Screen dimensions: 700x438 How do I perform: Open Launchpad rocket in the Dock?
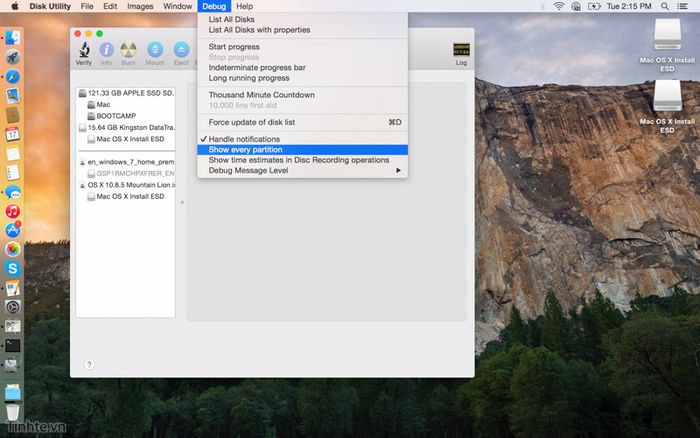(x=12, y=57)
